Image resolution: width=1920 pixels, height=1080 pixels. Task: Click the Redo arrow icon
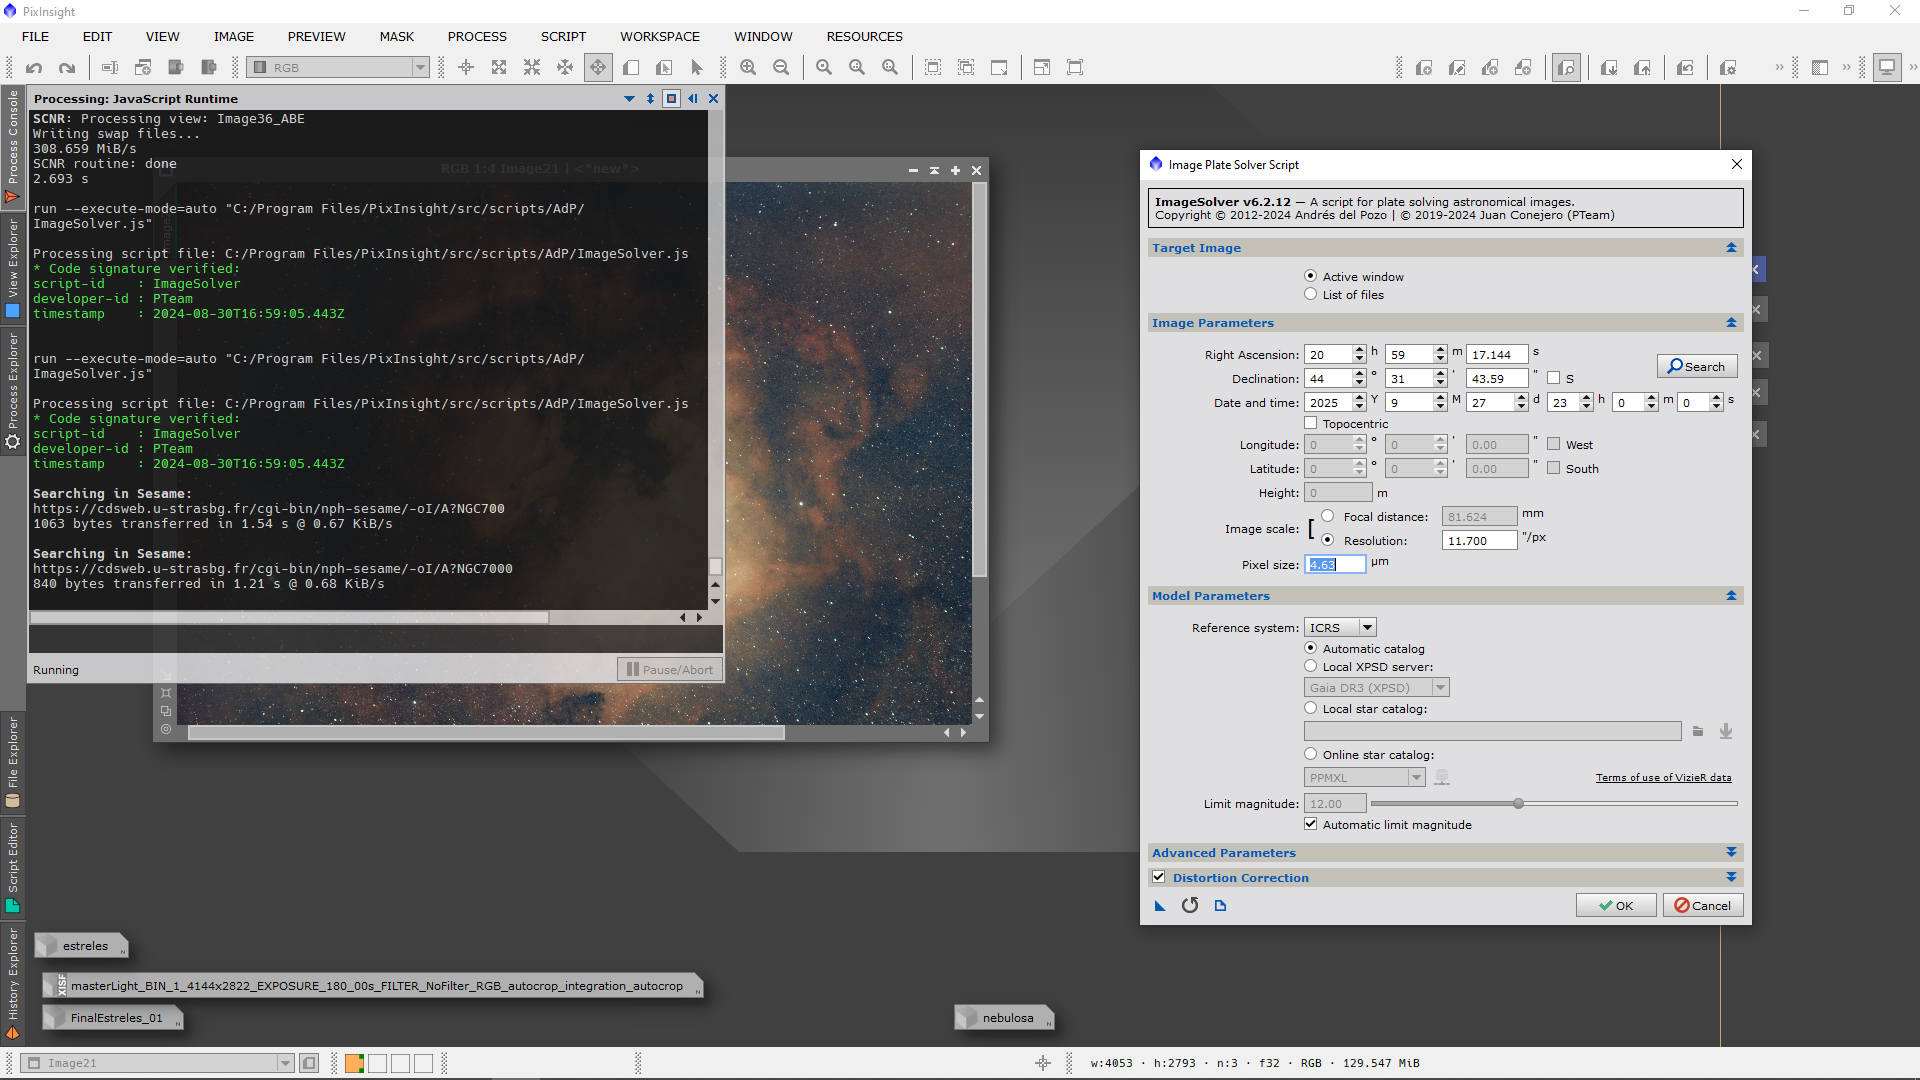coord(67,68)
